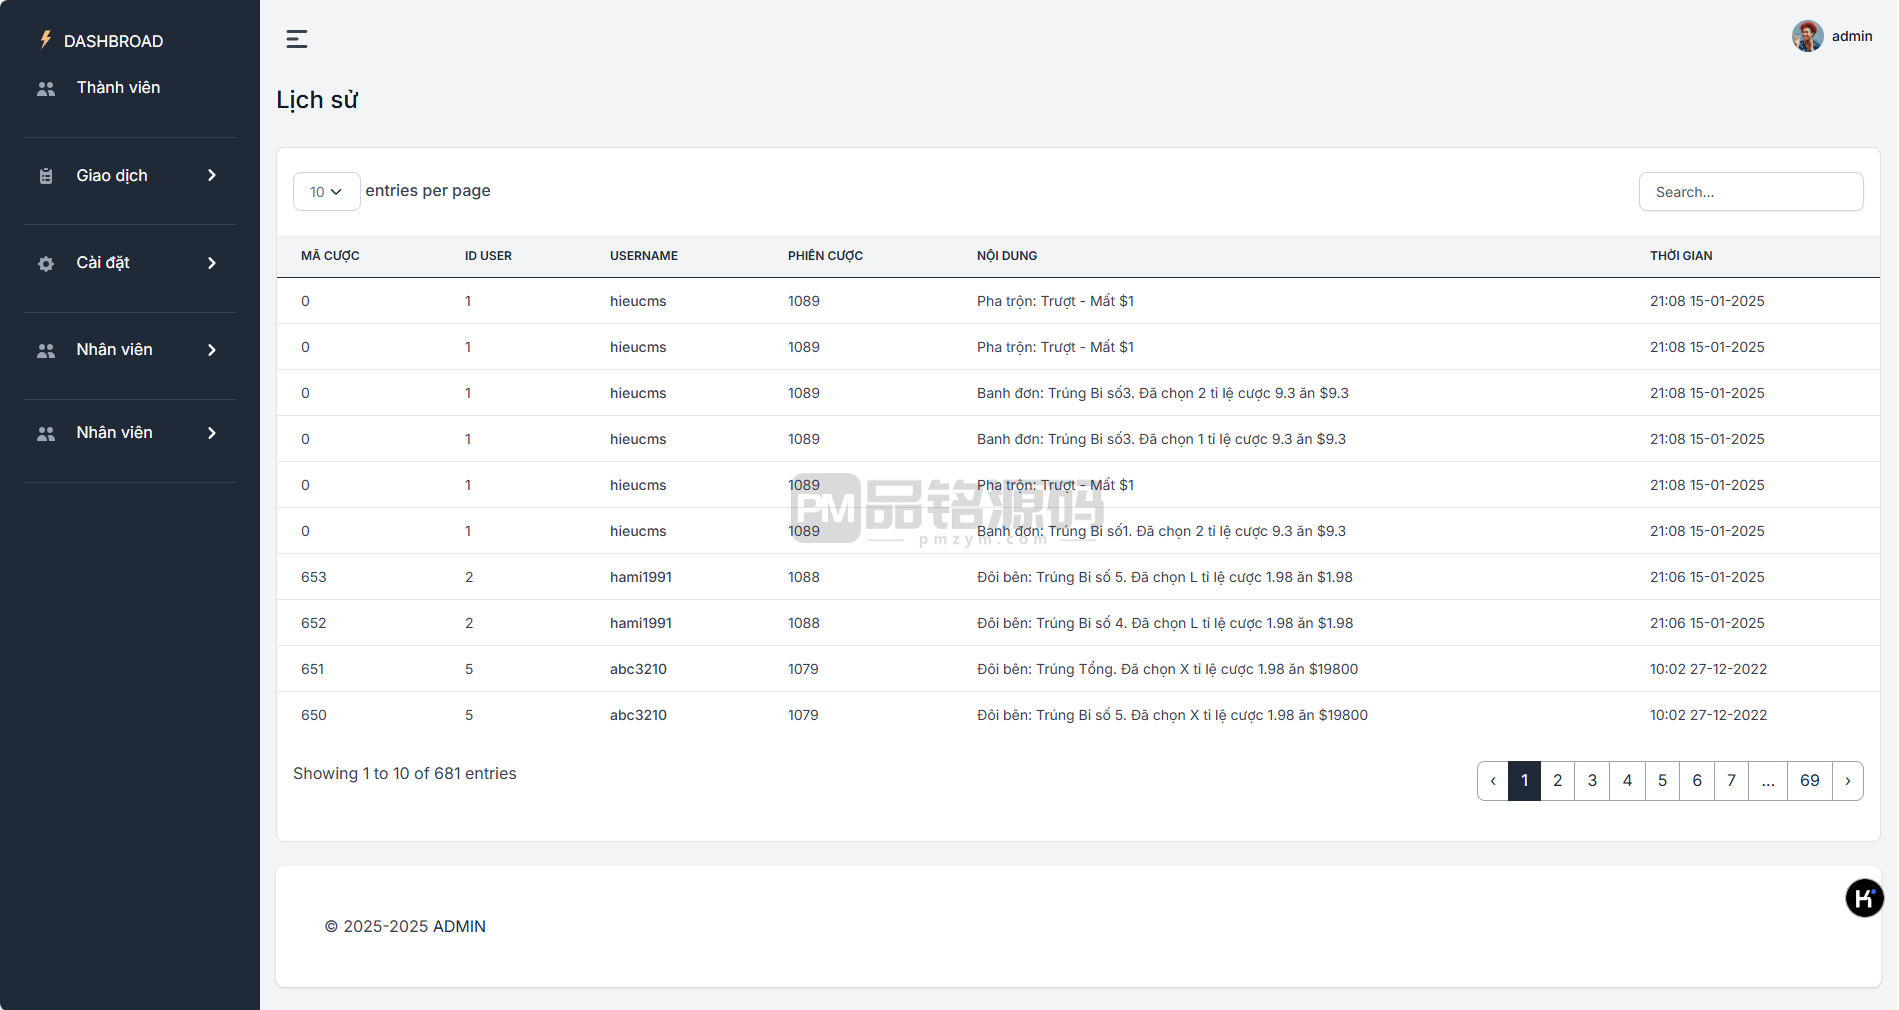Toggle the sidebar with the hamburger icon
Screen dimensions: 1899x1010
click(x=297, y=39)
